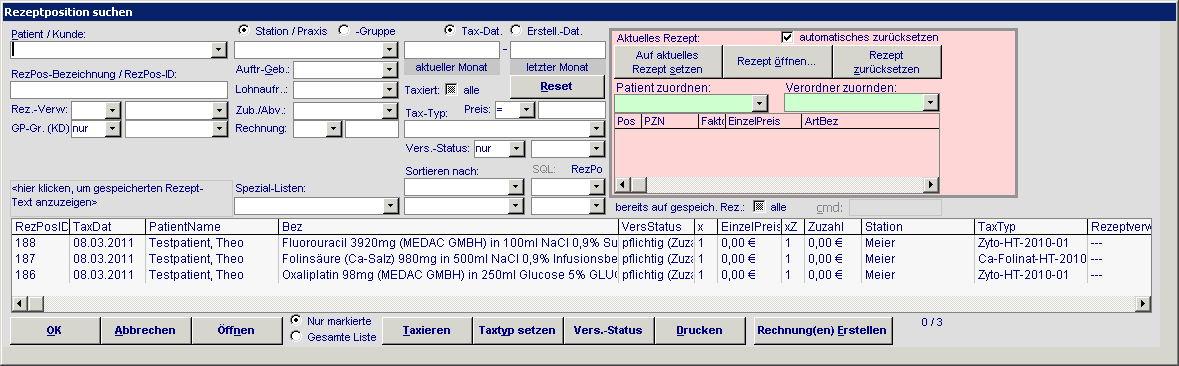
Task: Click the Fluorouracil 3920mg description cell
Action: pos(448,243)
